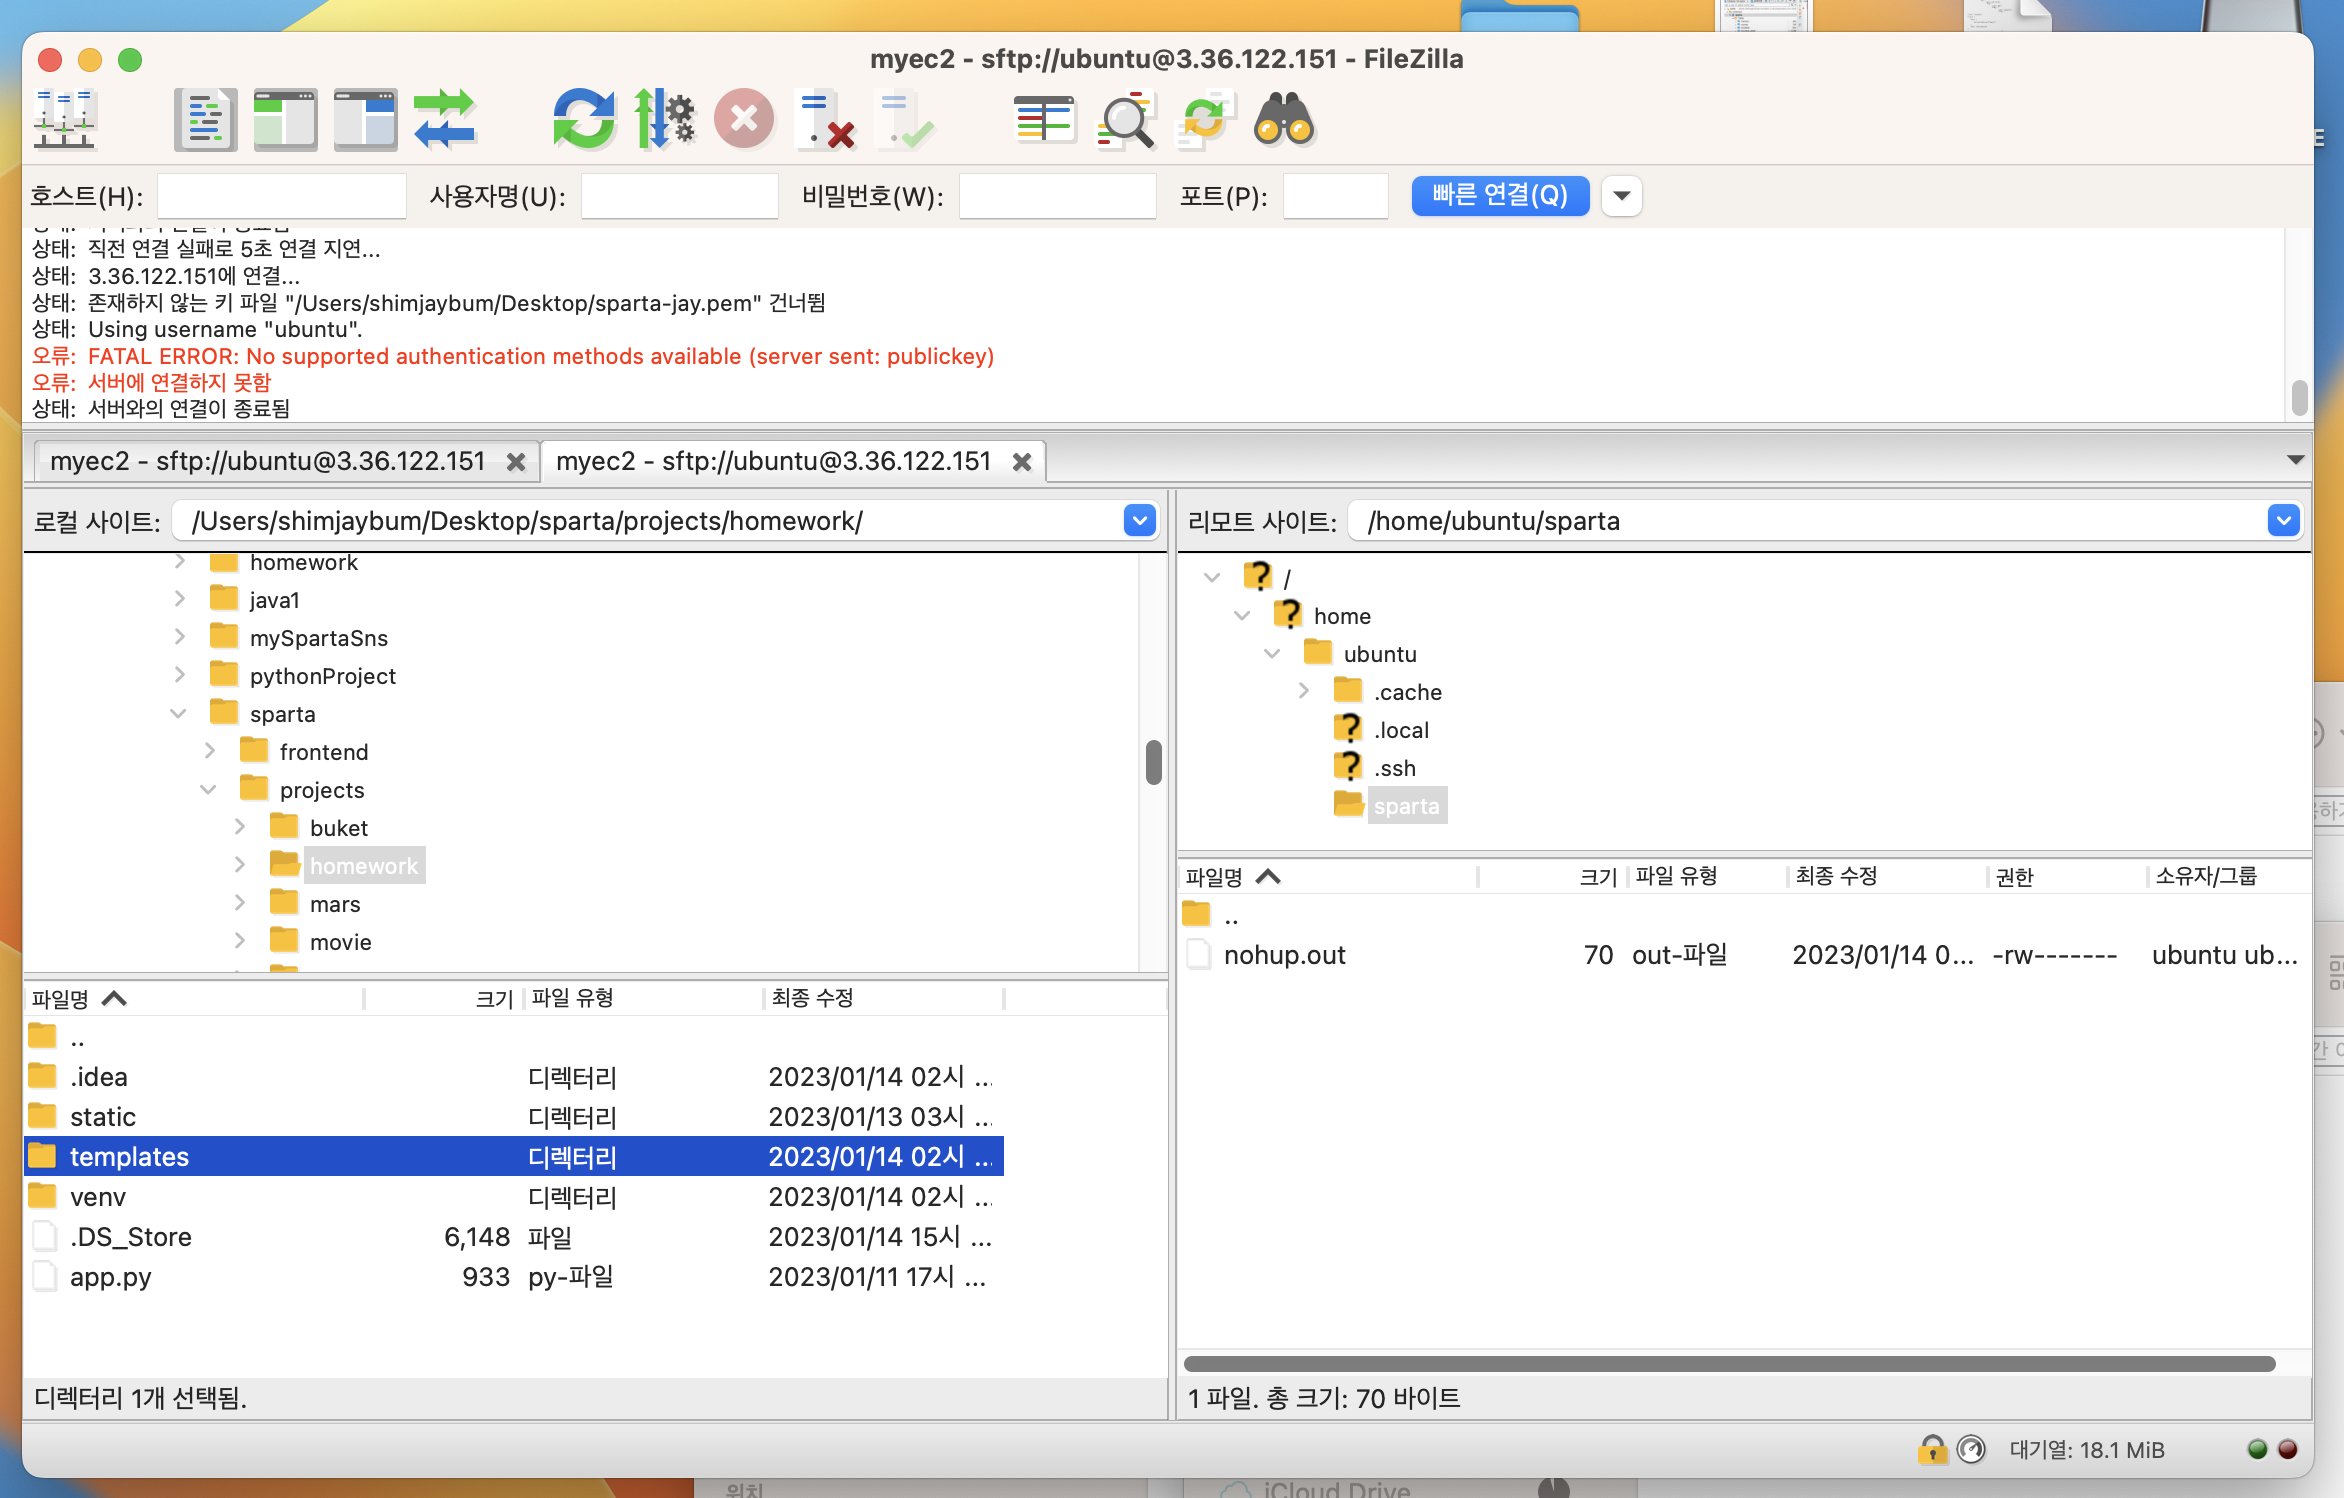Select the remote .ssh folder
This screenshot has height=1498, width=2344.
point(1394,768)
